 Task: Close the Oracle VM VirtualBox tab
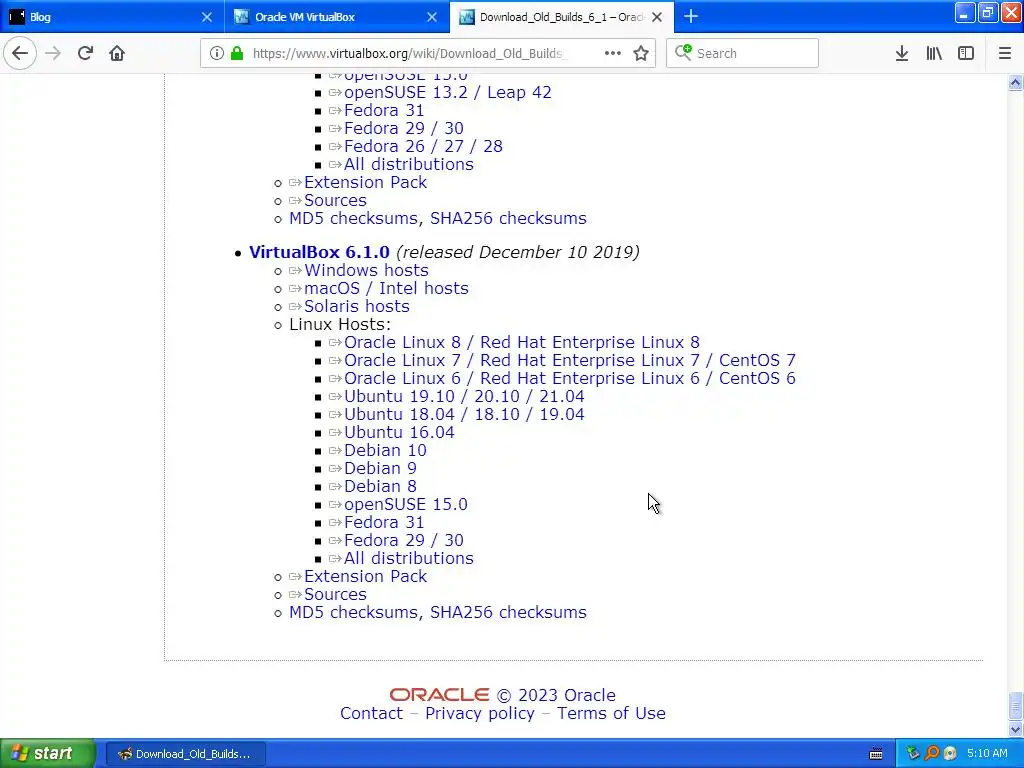click(x=432, y=17)
